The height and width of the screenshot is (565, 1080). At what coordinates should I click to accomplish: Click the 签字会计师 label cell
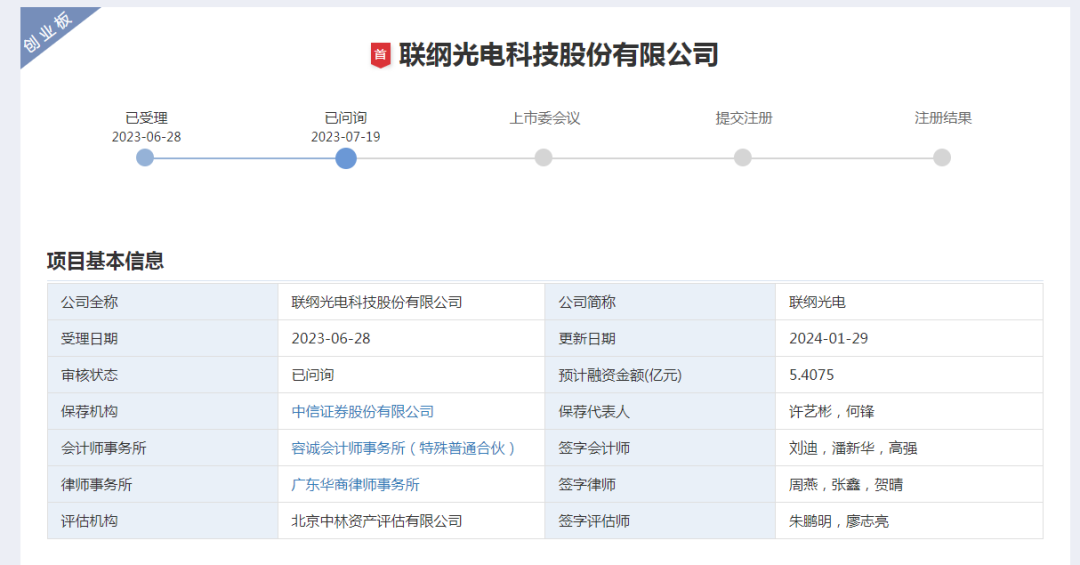point(660,448)
